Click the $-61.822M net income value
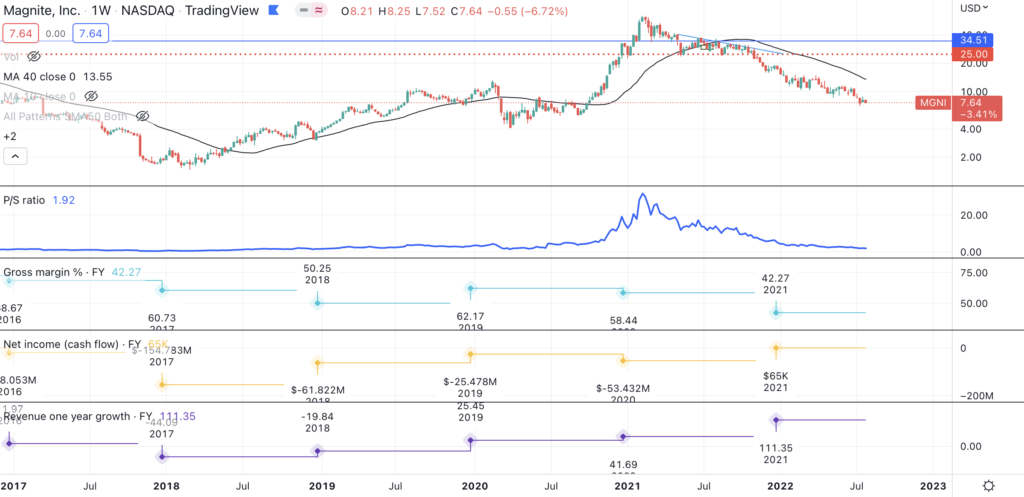 click(x=318, y=390)
